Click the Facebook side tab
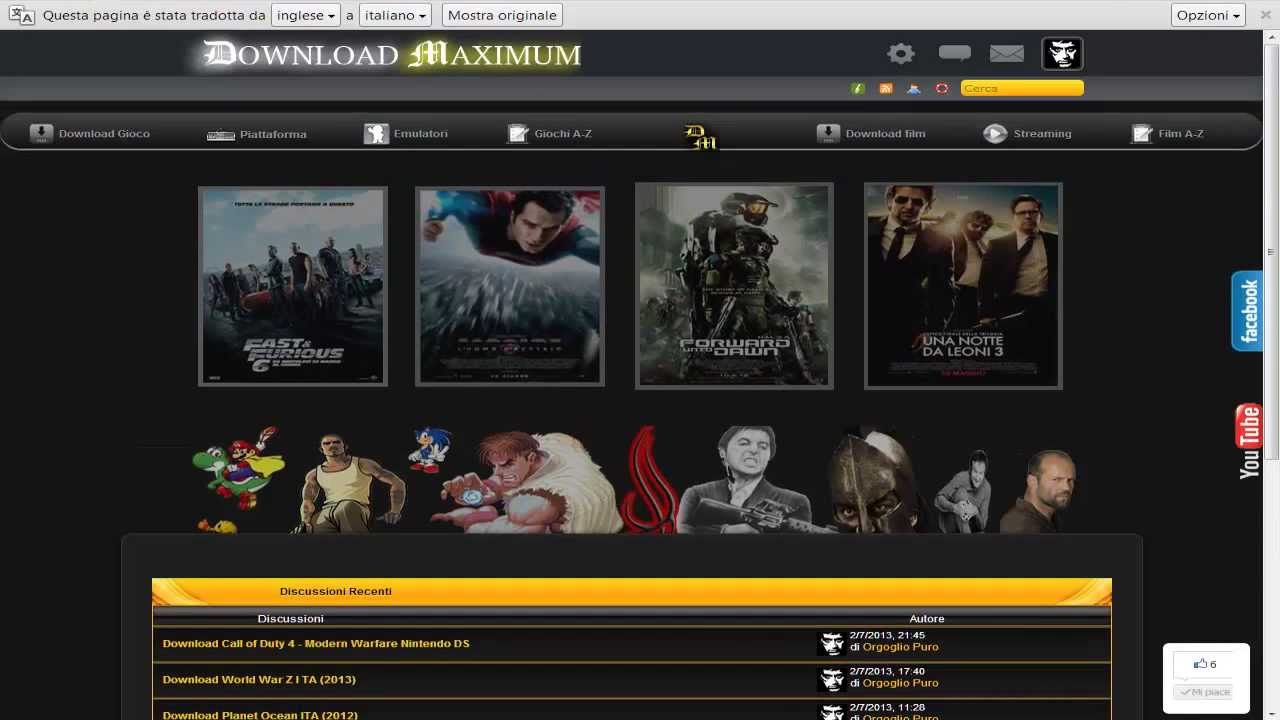 (1247, 311)
